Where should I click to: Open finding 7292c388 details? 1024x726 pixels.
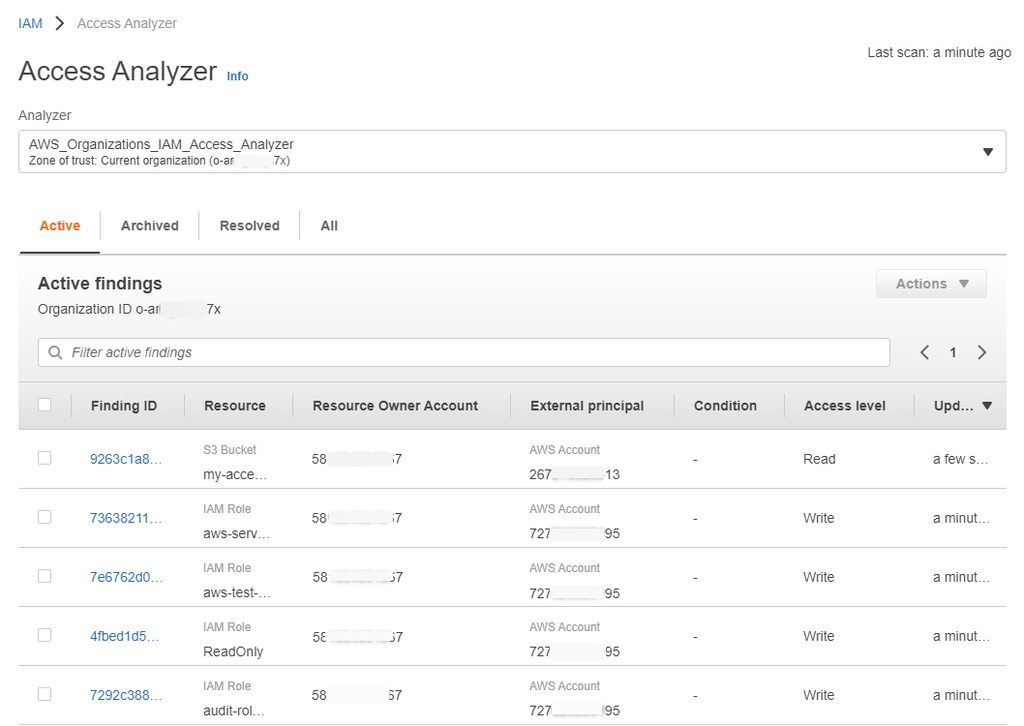(125, 695)
